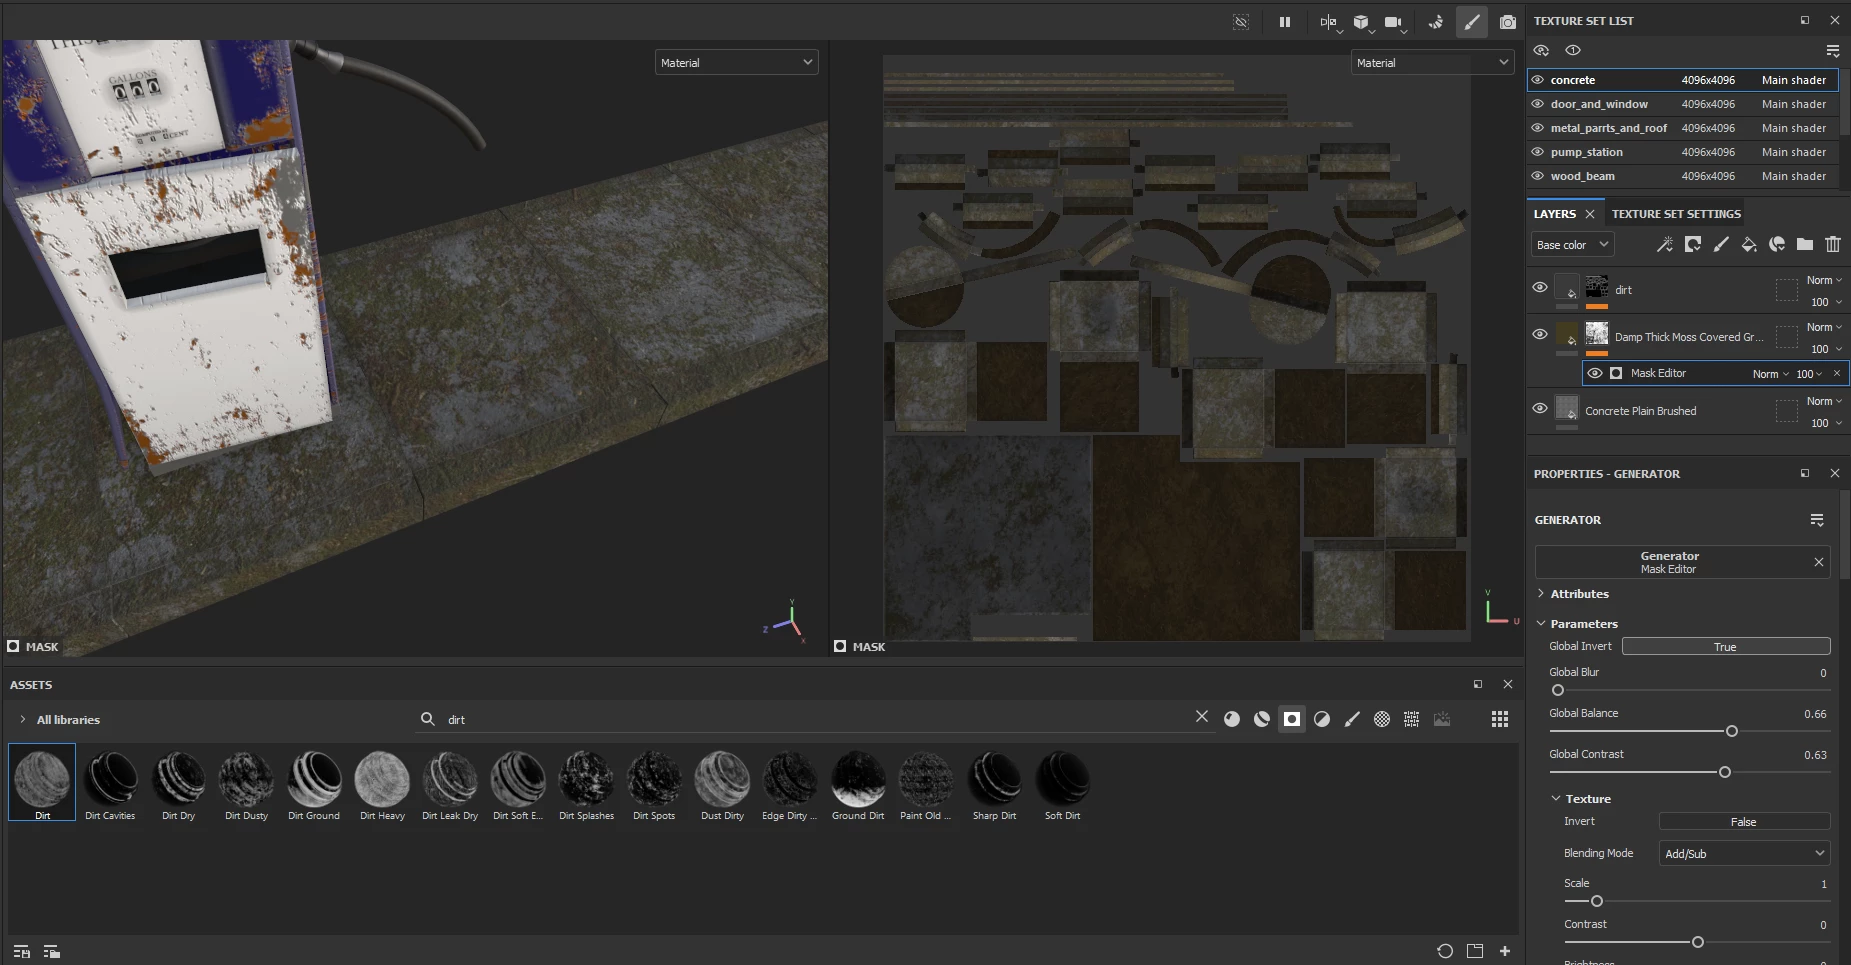Add a fill layer with the bucket icon
The height and width of the screenshot is (965, 1851).
(1748, 245)
